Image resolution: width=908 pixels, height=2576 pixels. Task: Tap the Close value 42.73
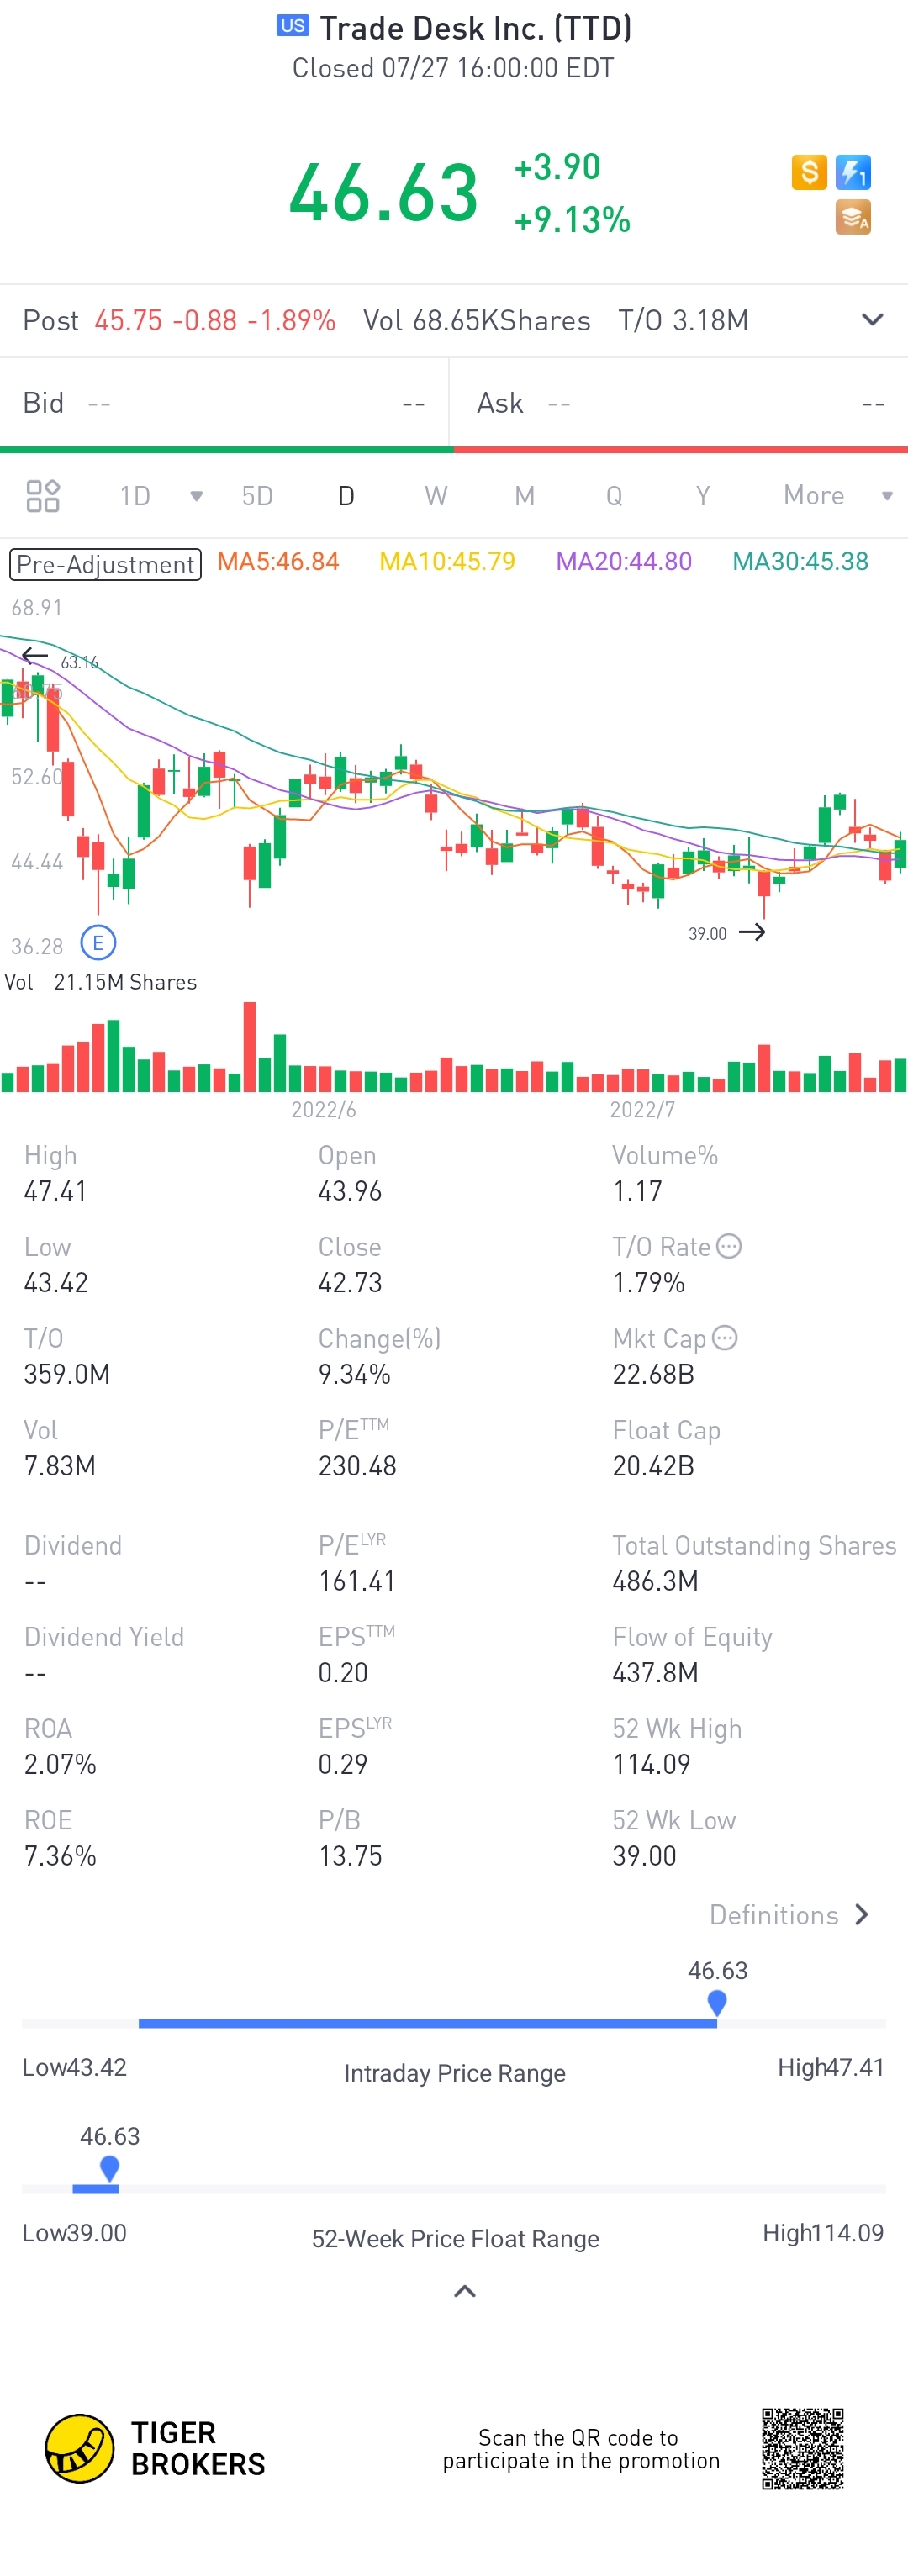click(x=350, y=1283)
